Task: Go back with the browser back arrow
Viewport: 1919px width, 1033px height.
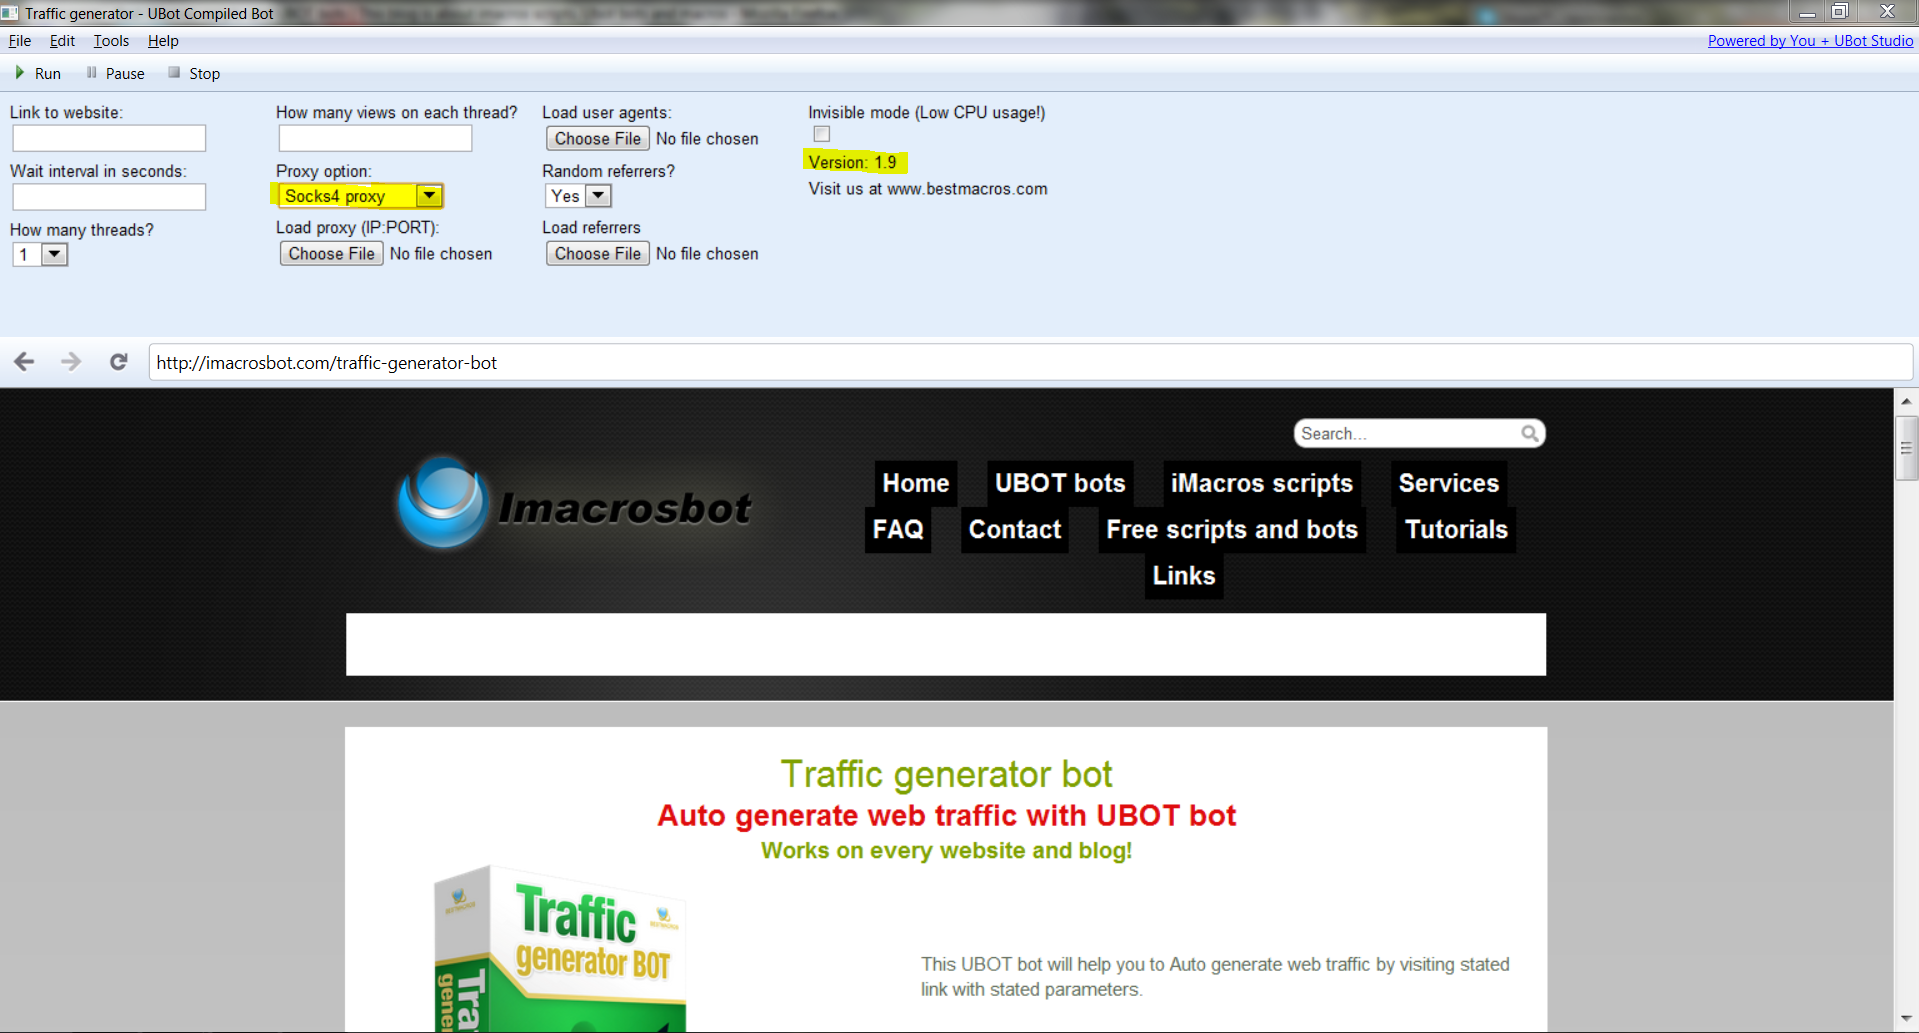Action: 24,362
